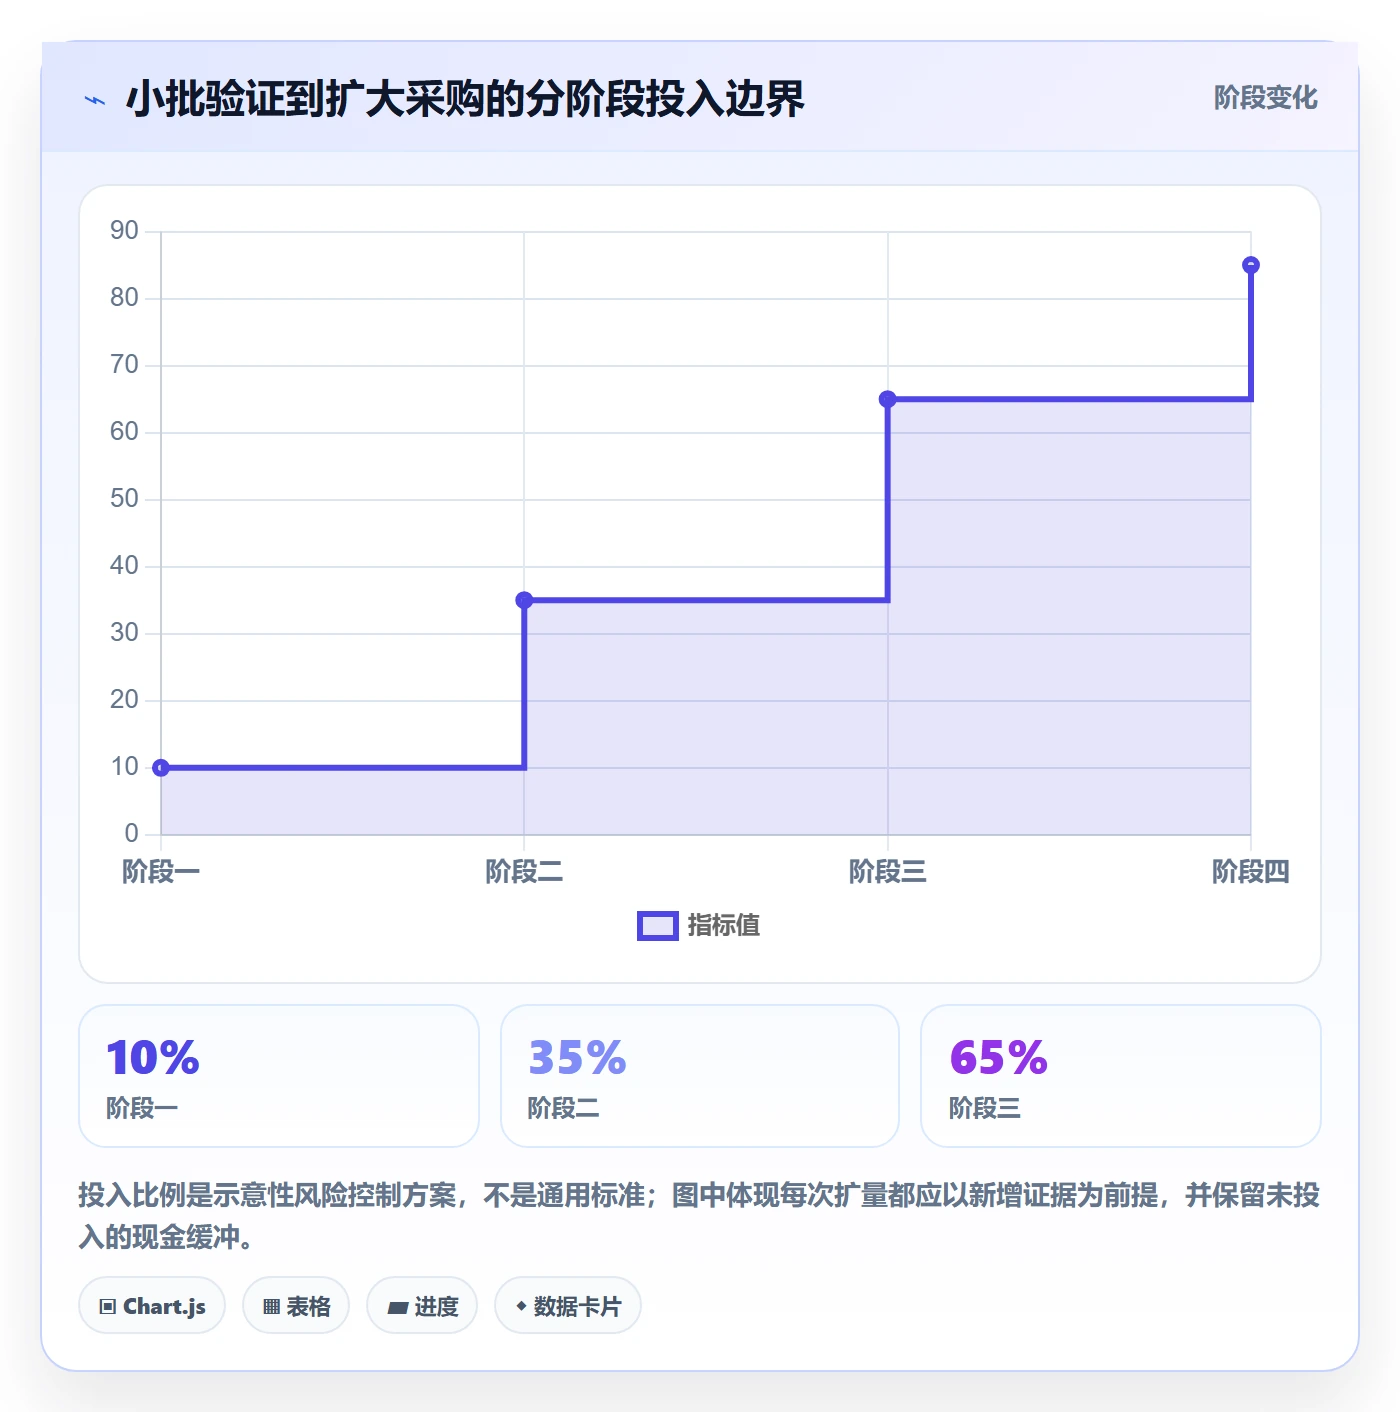
Task: Click the title 小批验证到扩大采购的分阶段投入边界
Action: [465, 99]
